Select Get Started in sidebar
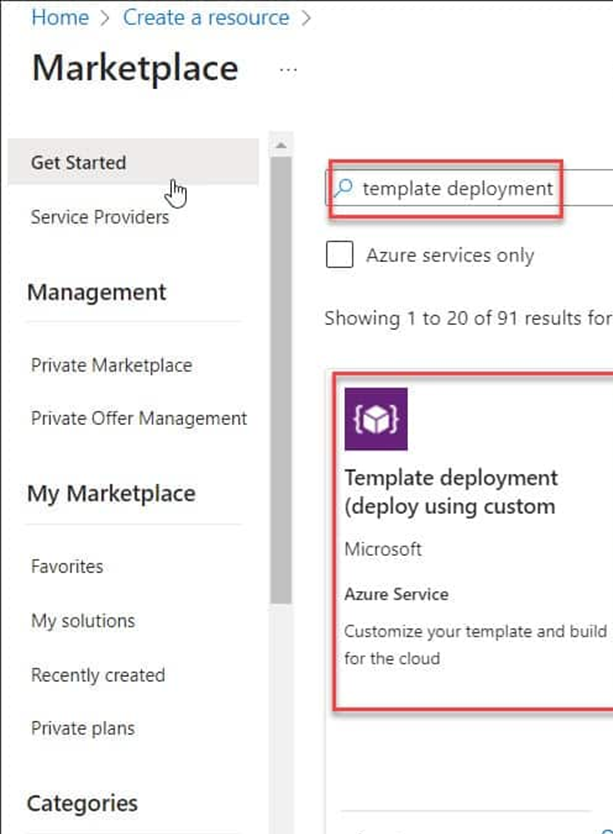This screenshot has height=834, width=613. pos(133,162)
